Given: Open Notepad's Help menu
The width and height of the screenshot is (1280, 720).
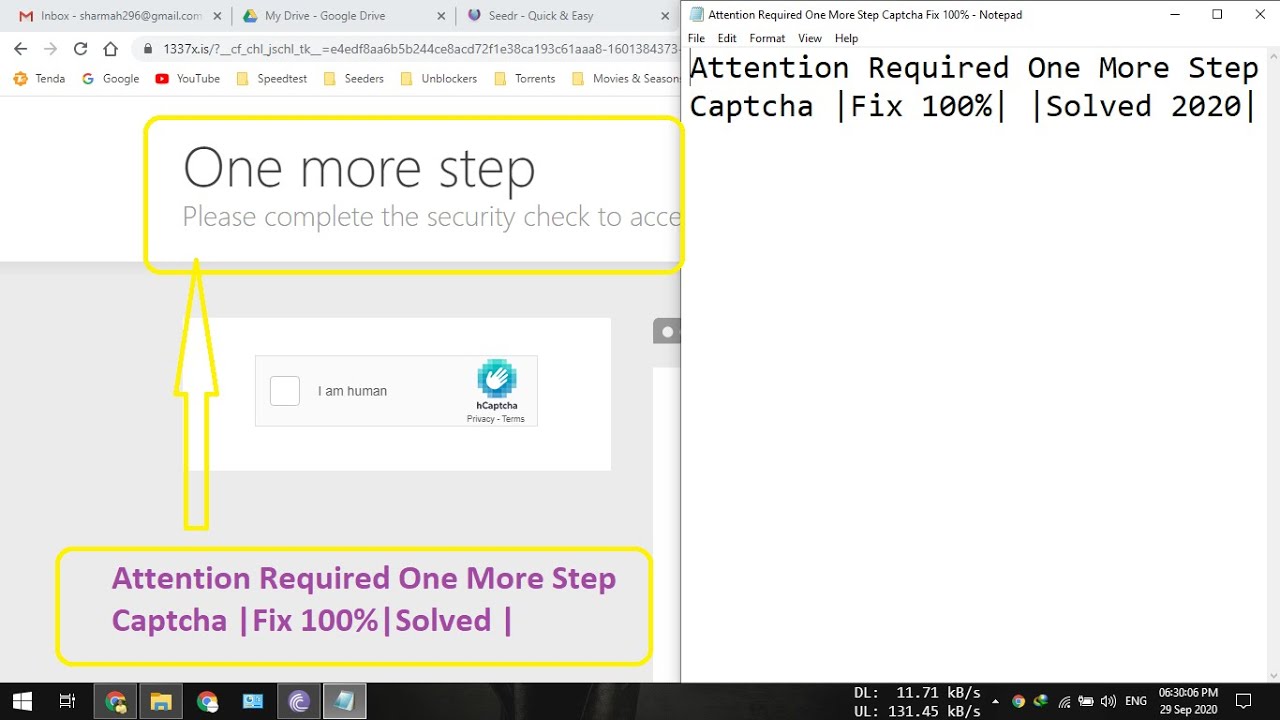Looking at the screenshot, I should pyautogui.click(x=846, y=38).
